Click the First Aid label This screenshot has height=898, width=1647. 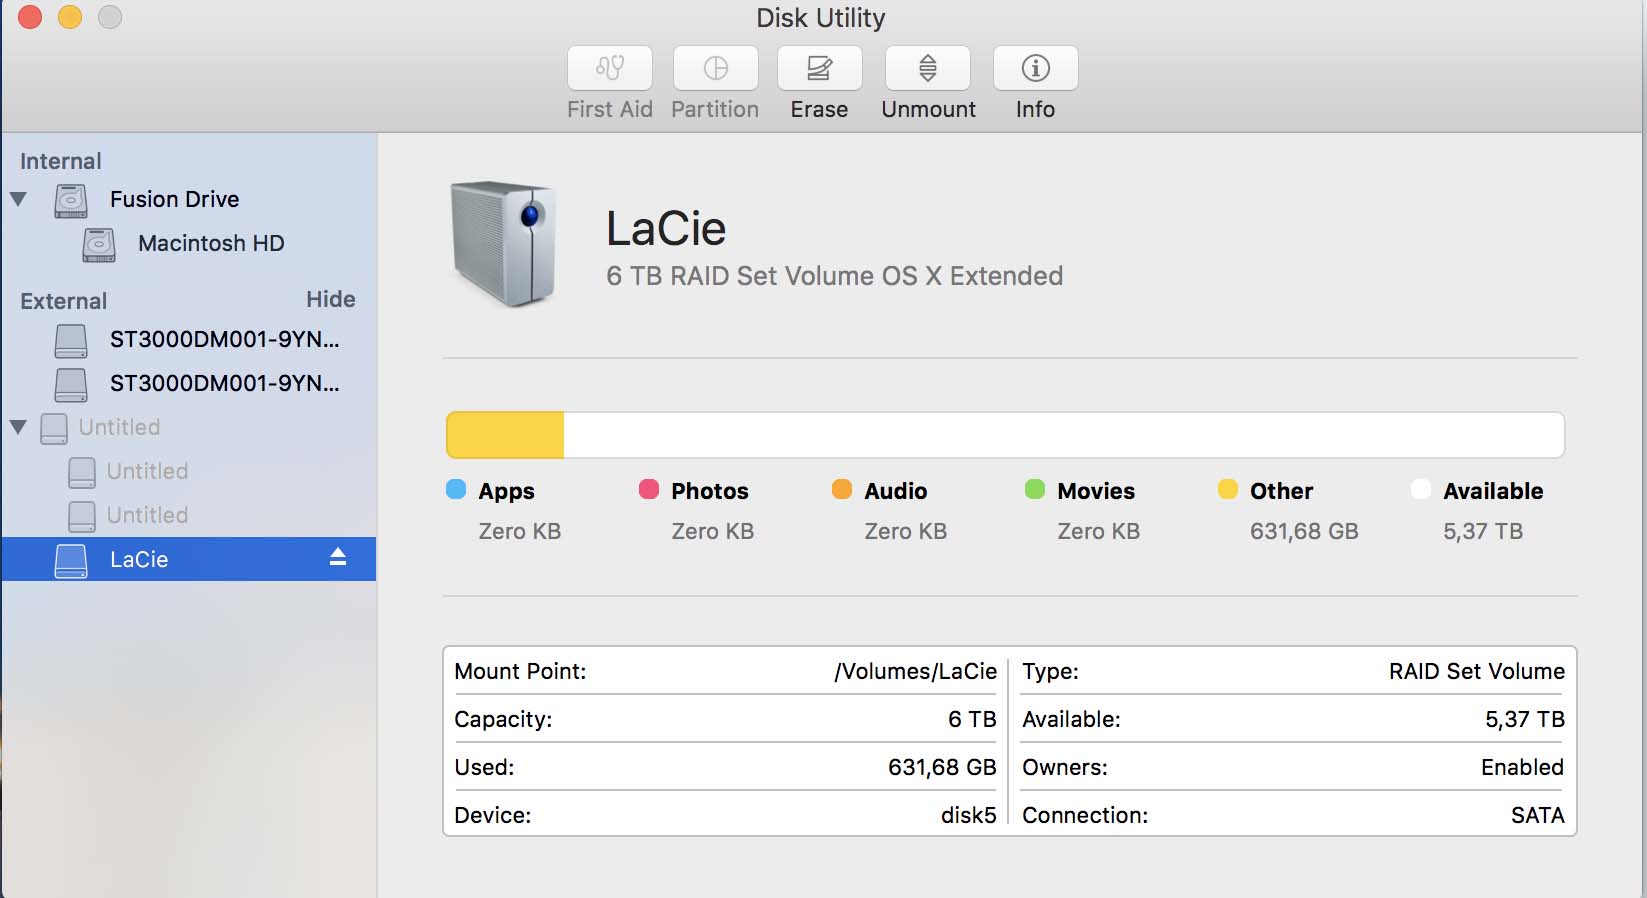point(610,109)
